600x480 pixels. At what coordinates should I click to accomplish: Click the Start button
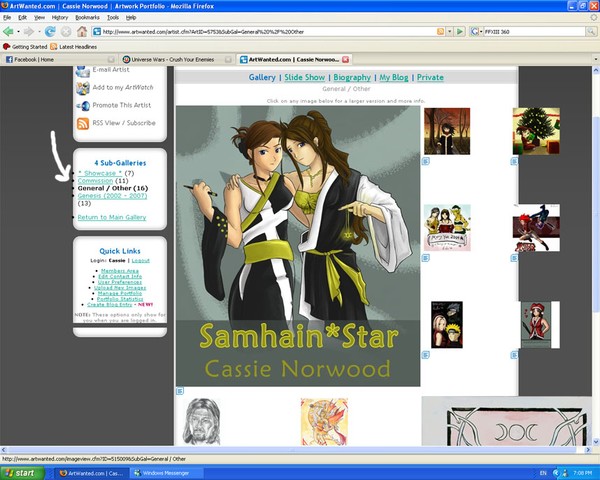(22, 473)
